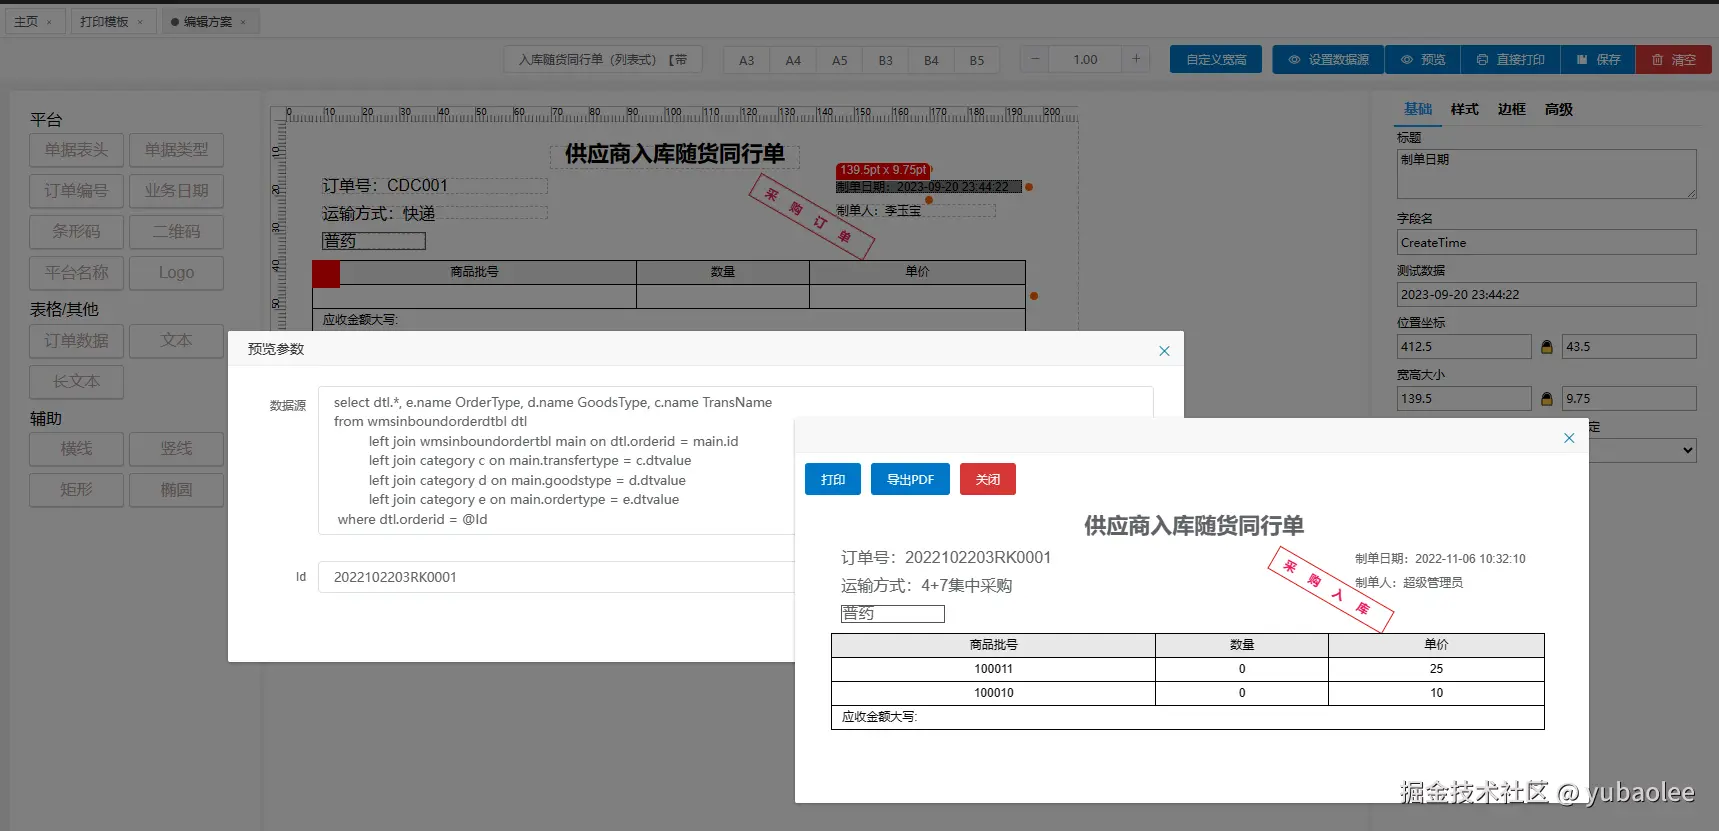This screenshot has height=831, width=1719.
Task: Click the template name field 入库随货同行单
Action: (603, 60)
